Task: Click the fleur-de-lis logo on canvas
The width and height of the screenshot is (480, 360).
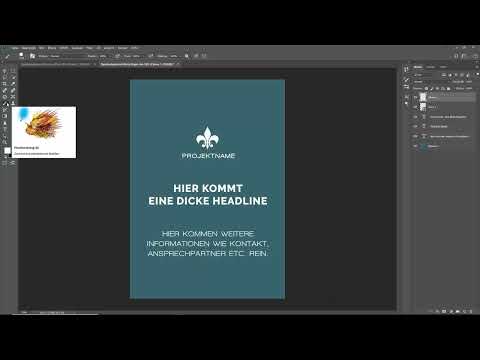Action: (208, 138)
